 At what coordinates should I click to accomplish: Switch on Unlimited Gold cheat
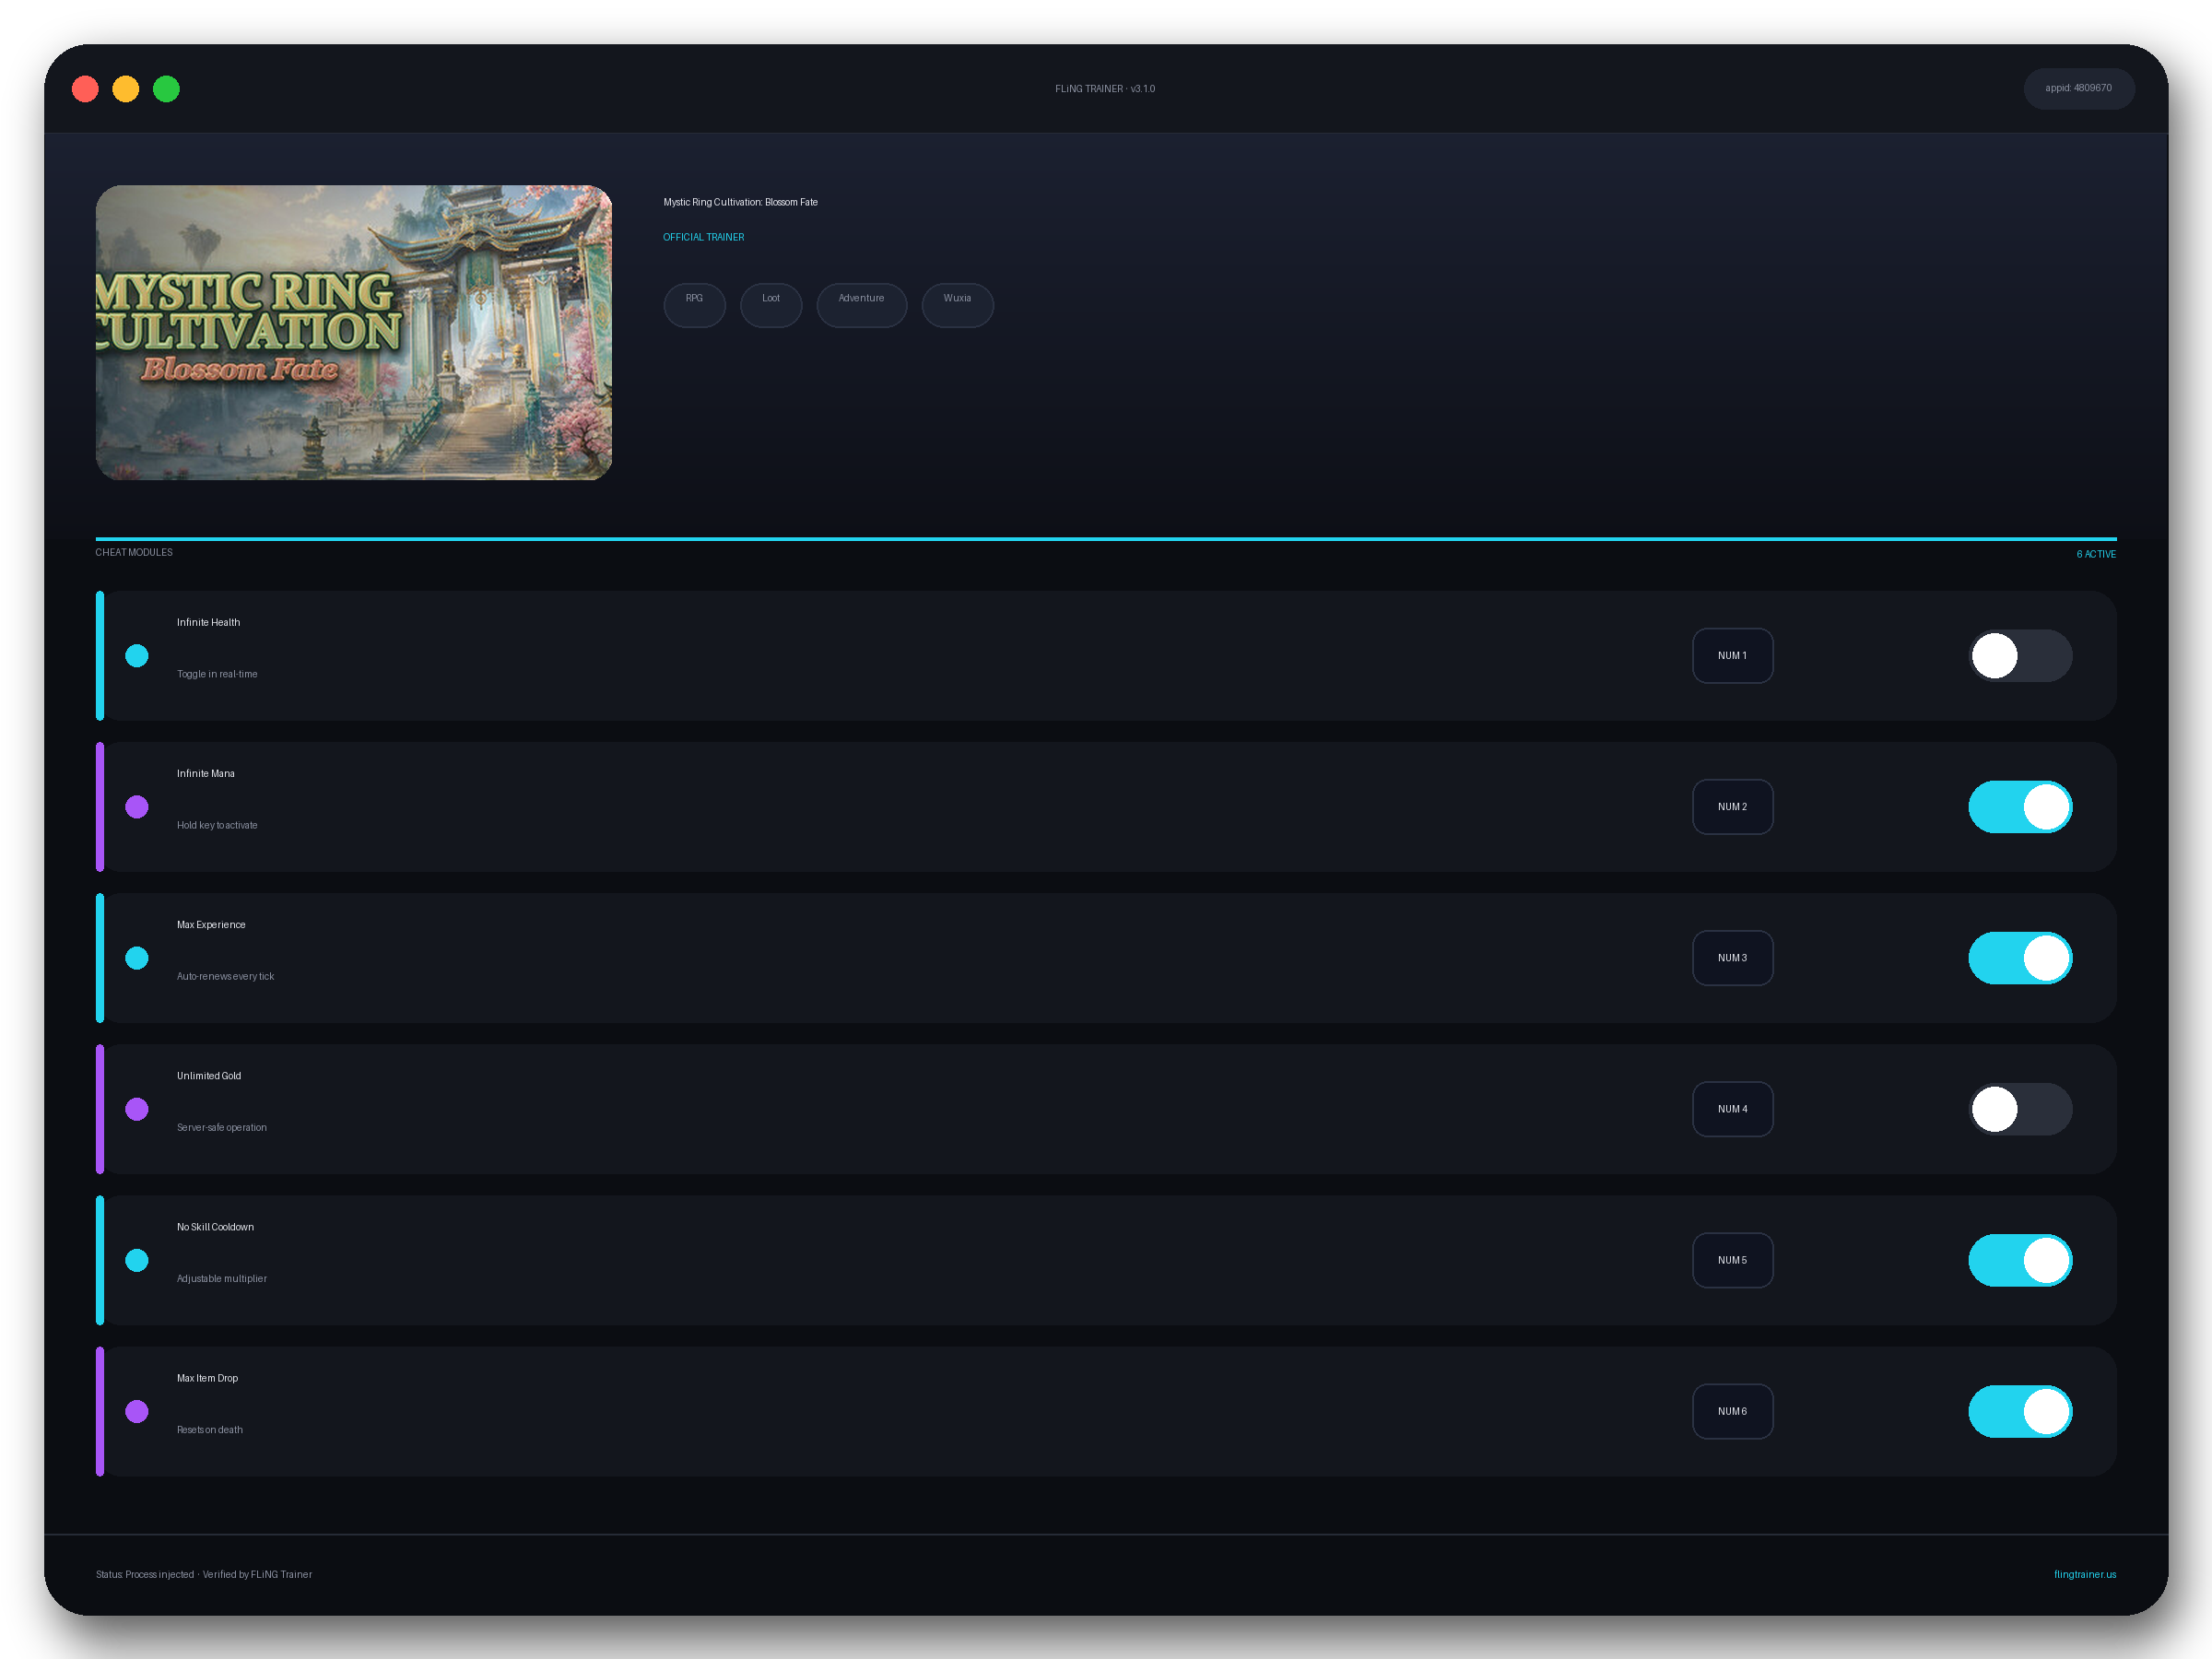(x=2020, y=1109)
